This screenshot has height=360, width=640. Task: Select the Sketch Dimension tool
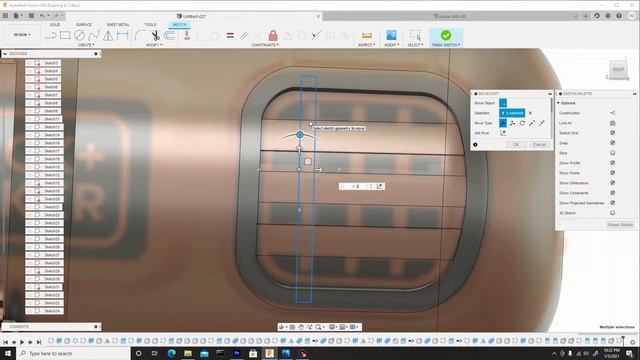click(x=122, y=35)
